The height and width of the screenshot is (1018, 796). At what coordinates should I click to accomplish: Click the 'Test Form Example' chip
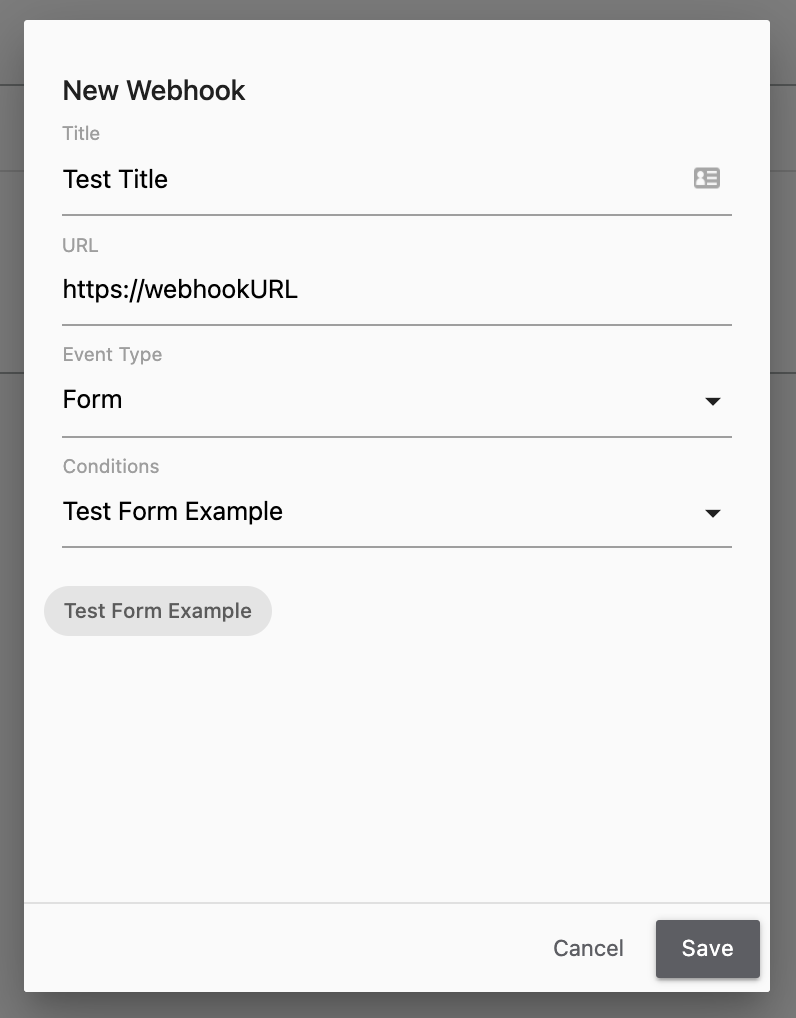click(x=158, y=611)
